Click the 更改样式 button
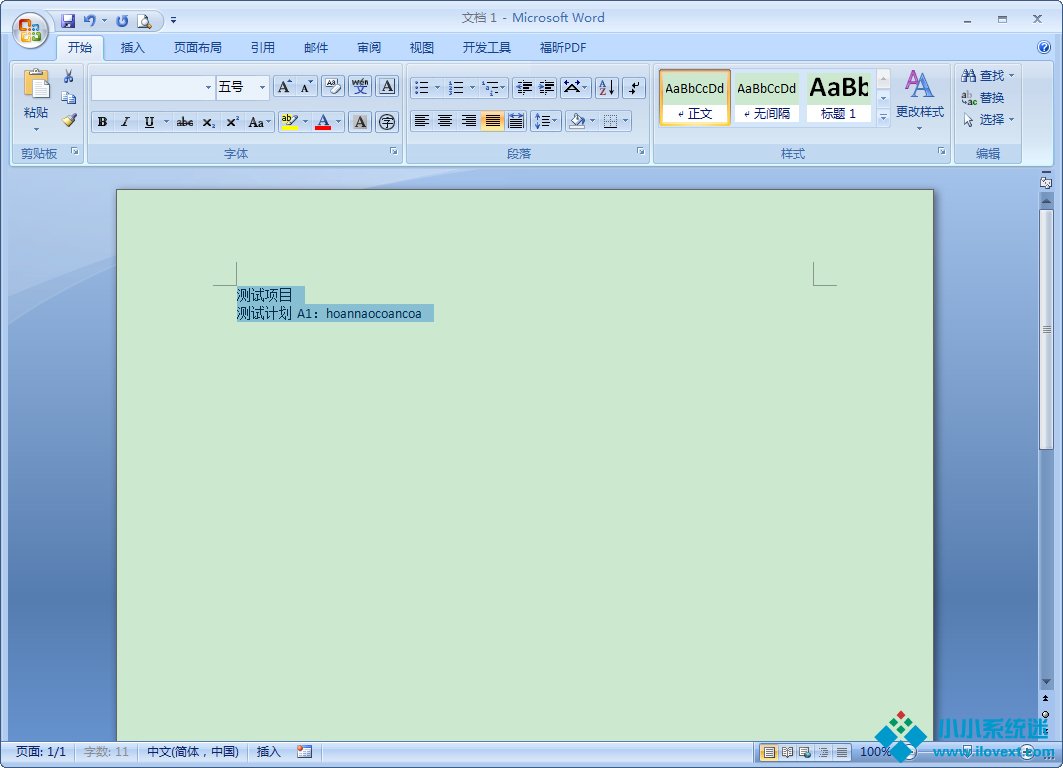Viewport: 1063px width, 768px height. point(919,98)
